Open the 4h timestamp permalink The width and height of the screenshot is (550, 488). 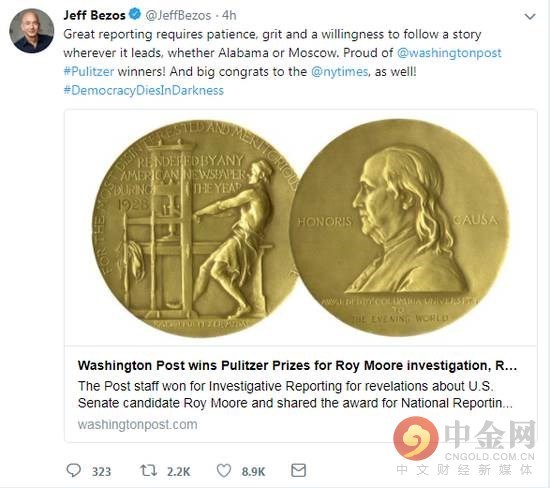pyautogui.click(x=229, y=15)
